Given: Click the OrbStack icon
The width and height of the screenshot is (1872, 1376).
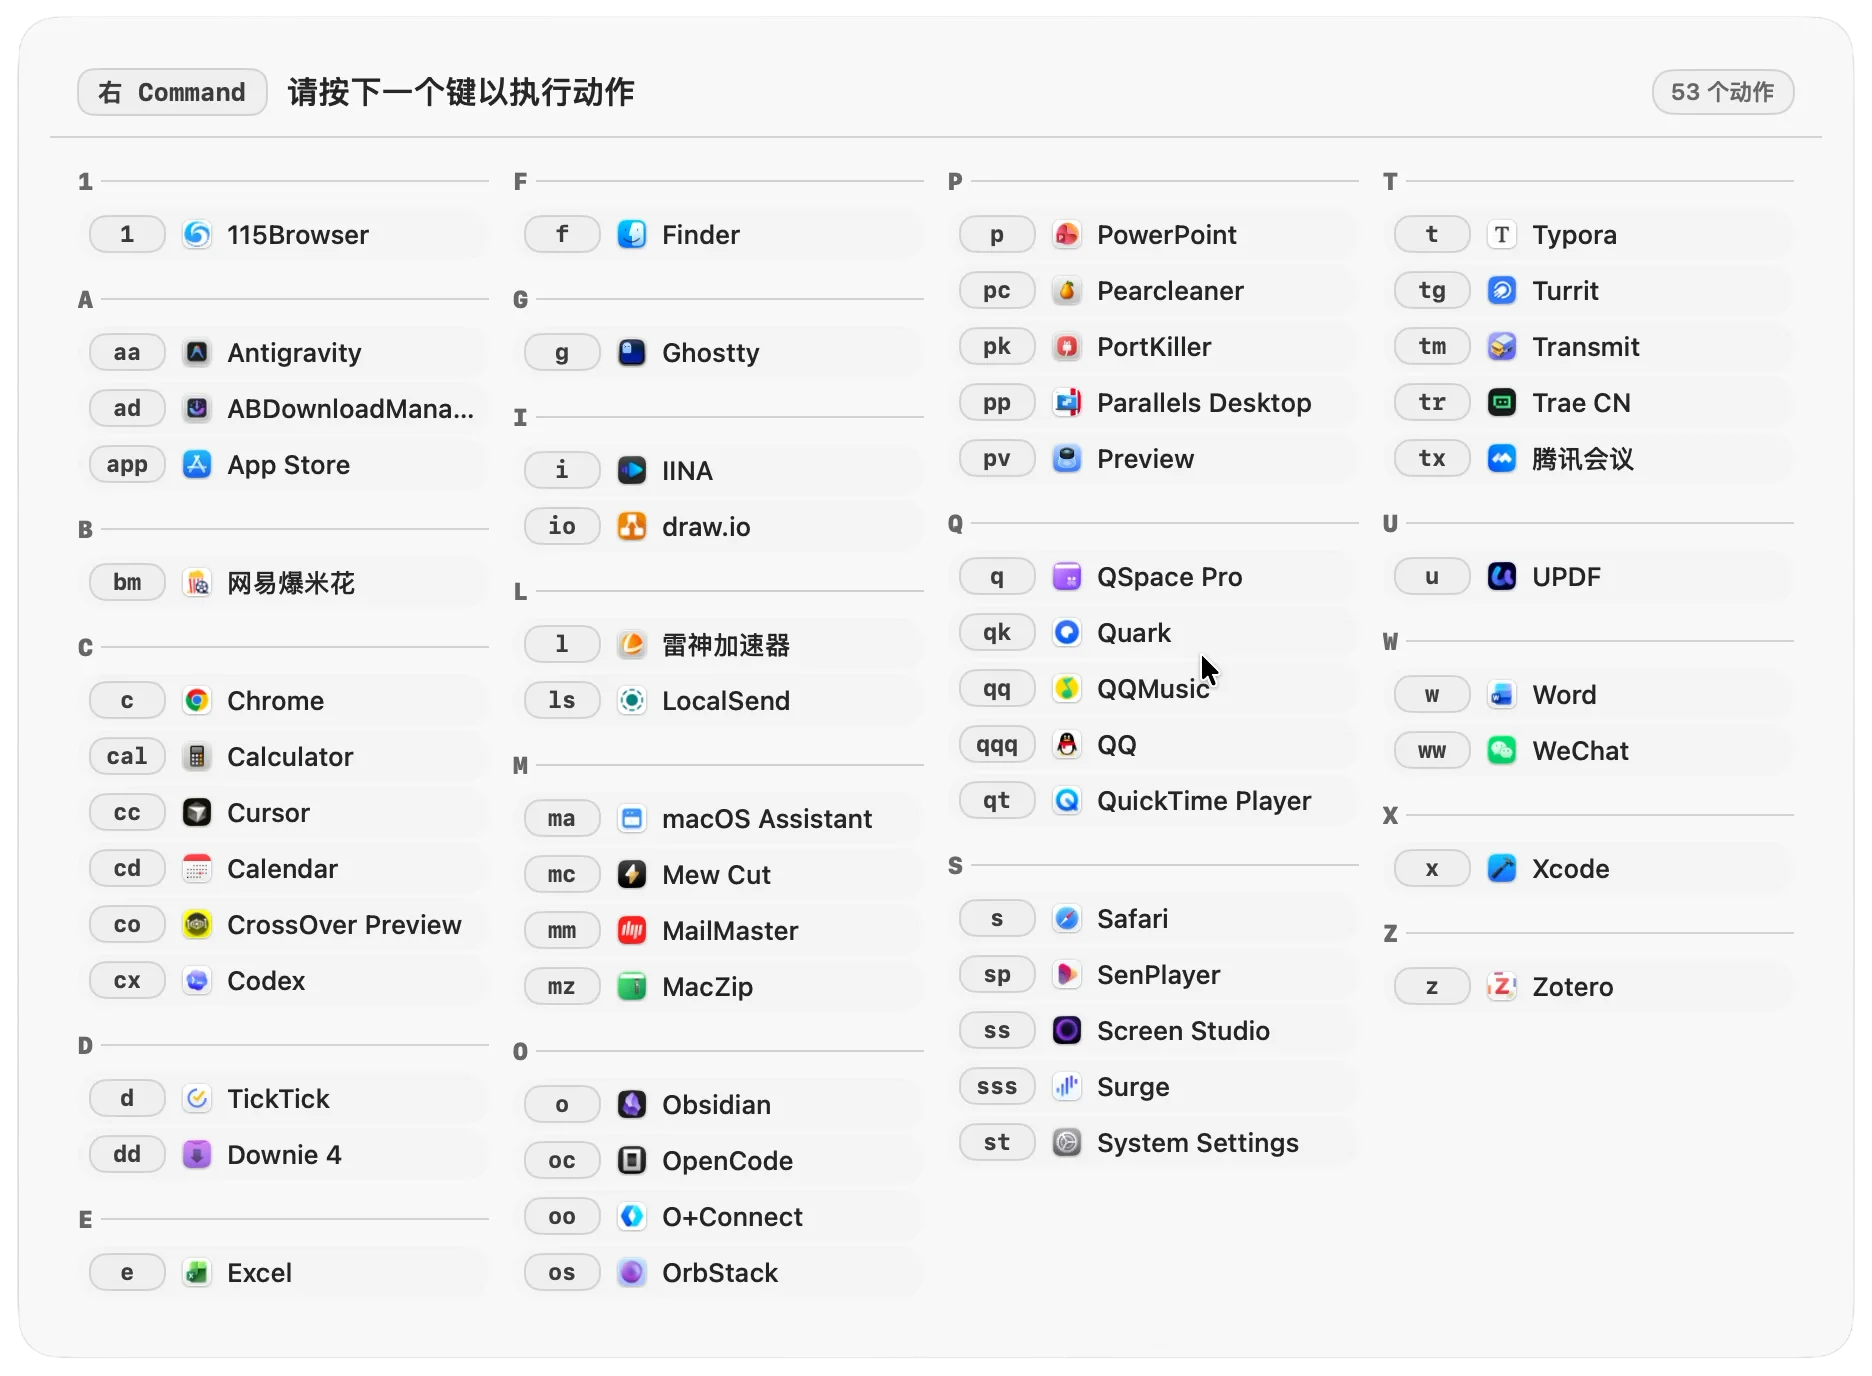Looking at the screenshot, I should [x=632, y=1273].
